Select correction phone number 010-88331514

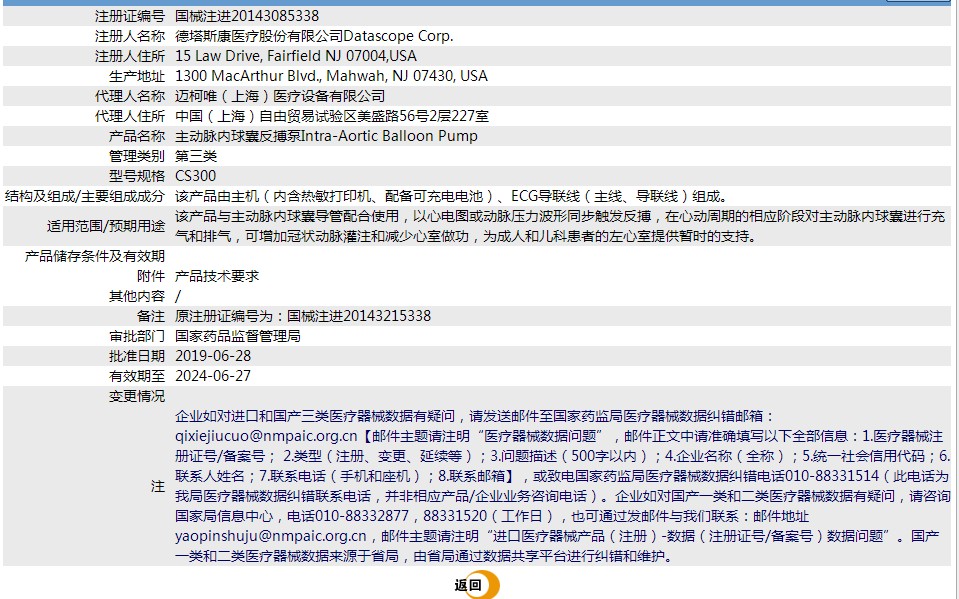[832, 476]
